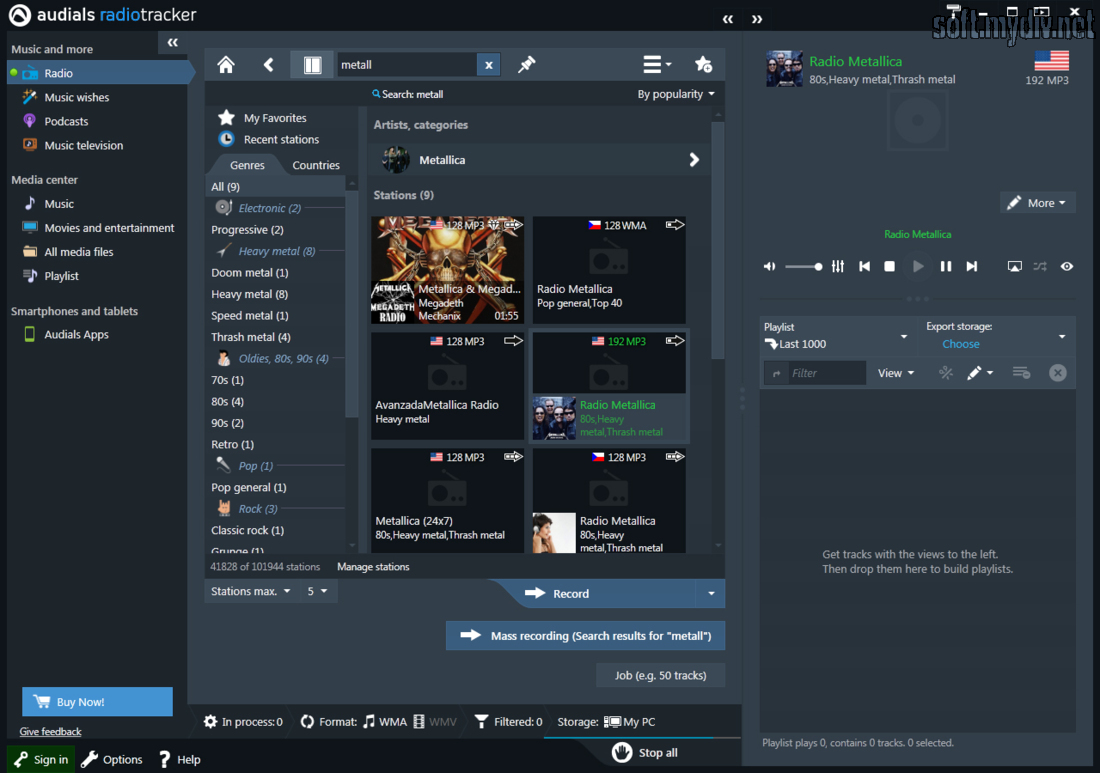The height and width of the screenshot is (773, 1100).
Task: Pause playback in the player
Action: tap(946, 267)
